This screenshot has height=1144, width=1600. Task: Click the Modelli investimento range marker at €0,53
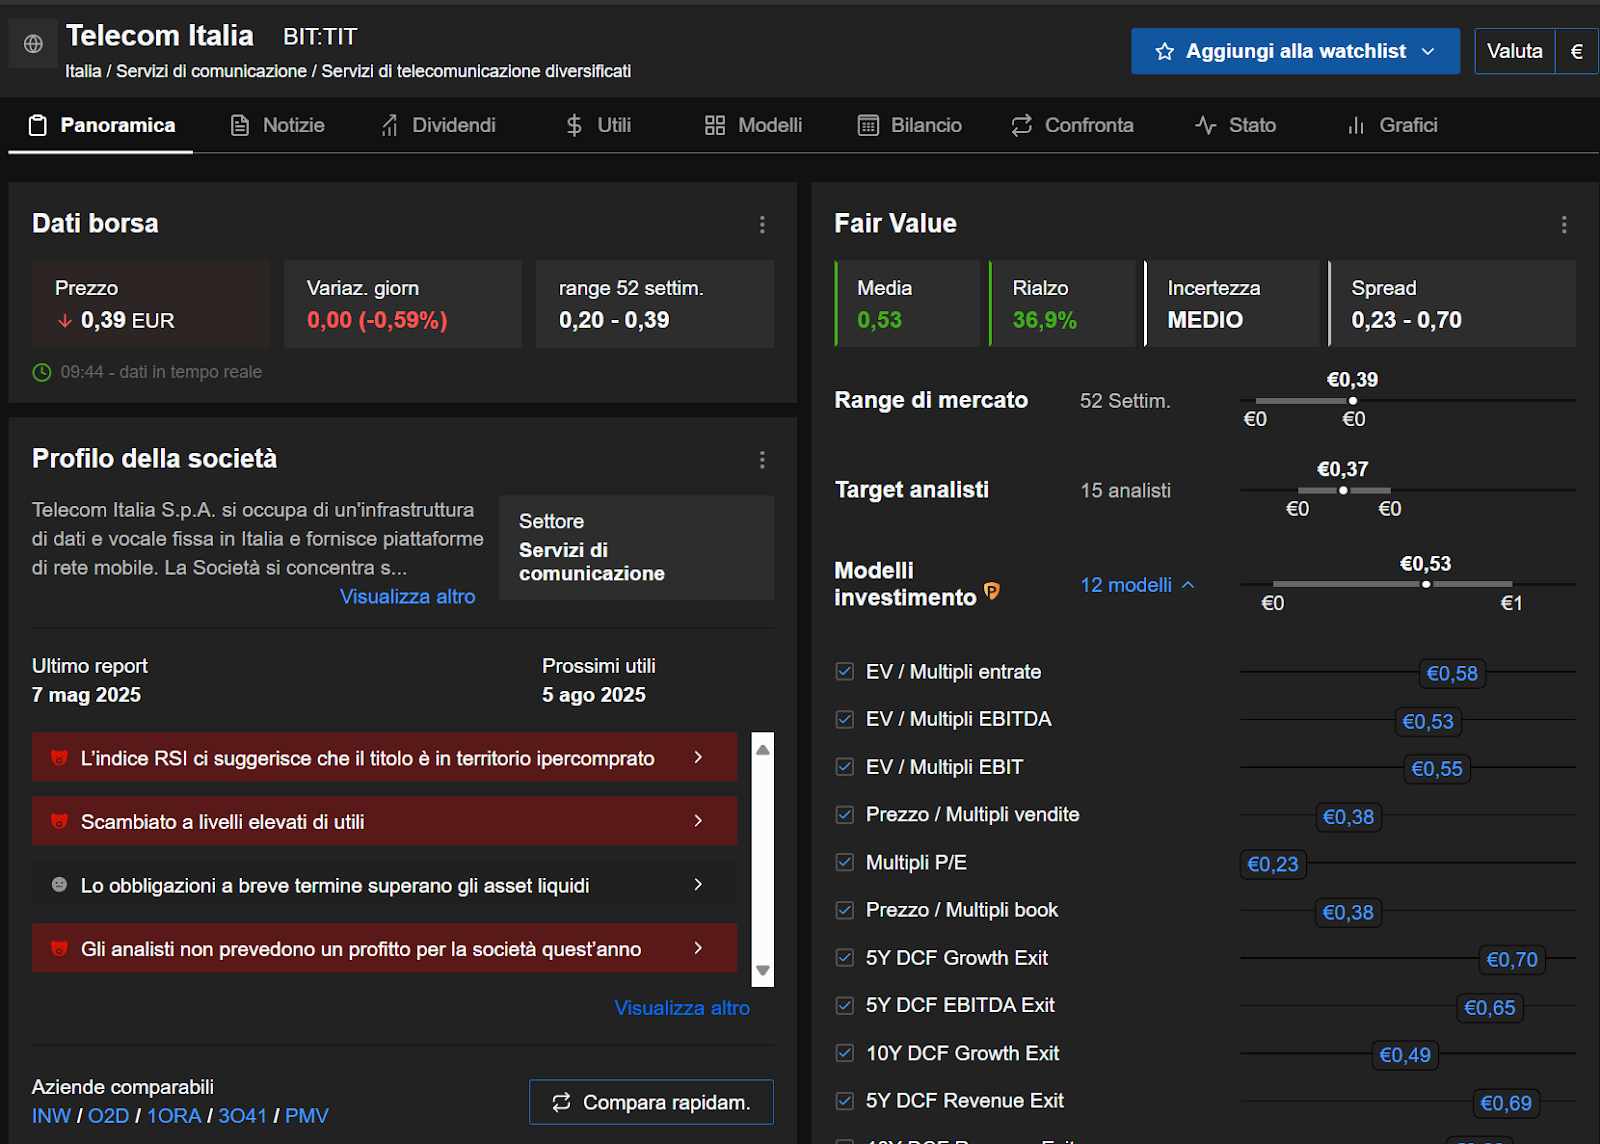click(x=1426, y=584)
